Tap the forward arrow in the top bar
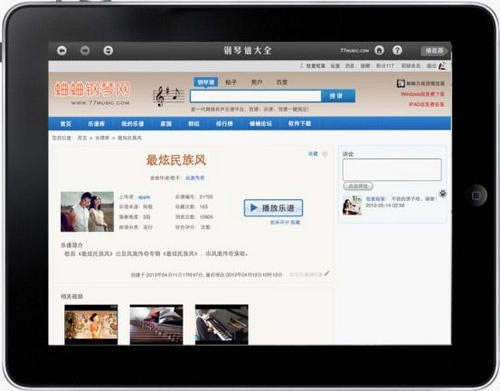This screenshot has width=500, height=391. [85, 51]
